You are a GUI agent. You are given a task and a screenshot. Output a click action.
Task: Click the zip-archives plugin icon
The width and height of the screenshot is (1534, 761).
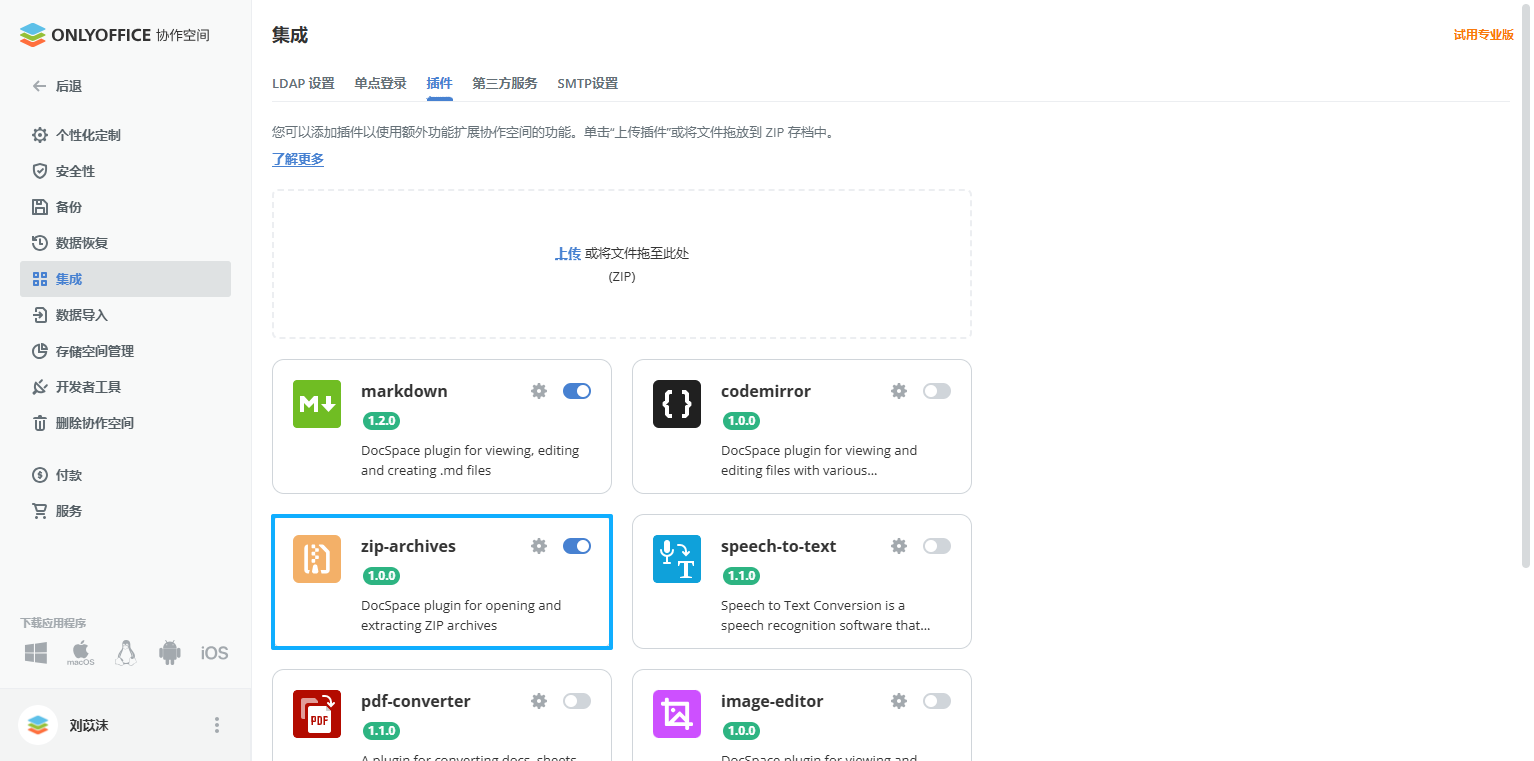pos(317,559)
